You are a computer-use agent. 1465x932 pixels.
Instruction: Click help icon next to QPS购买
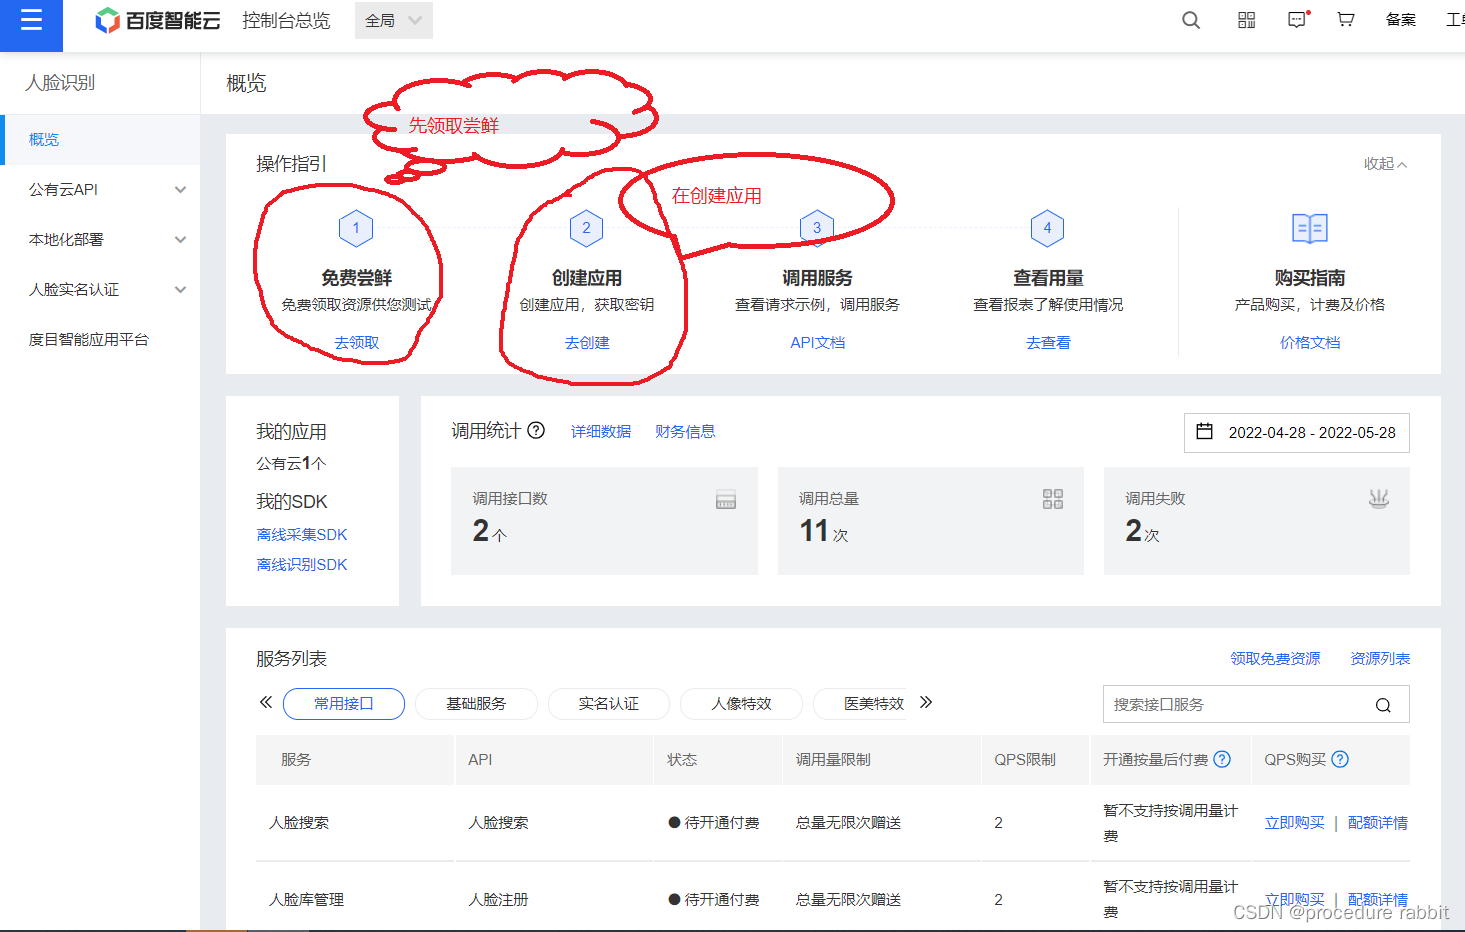pos(1340,759)
